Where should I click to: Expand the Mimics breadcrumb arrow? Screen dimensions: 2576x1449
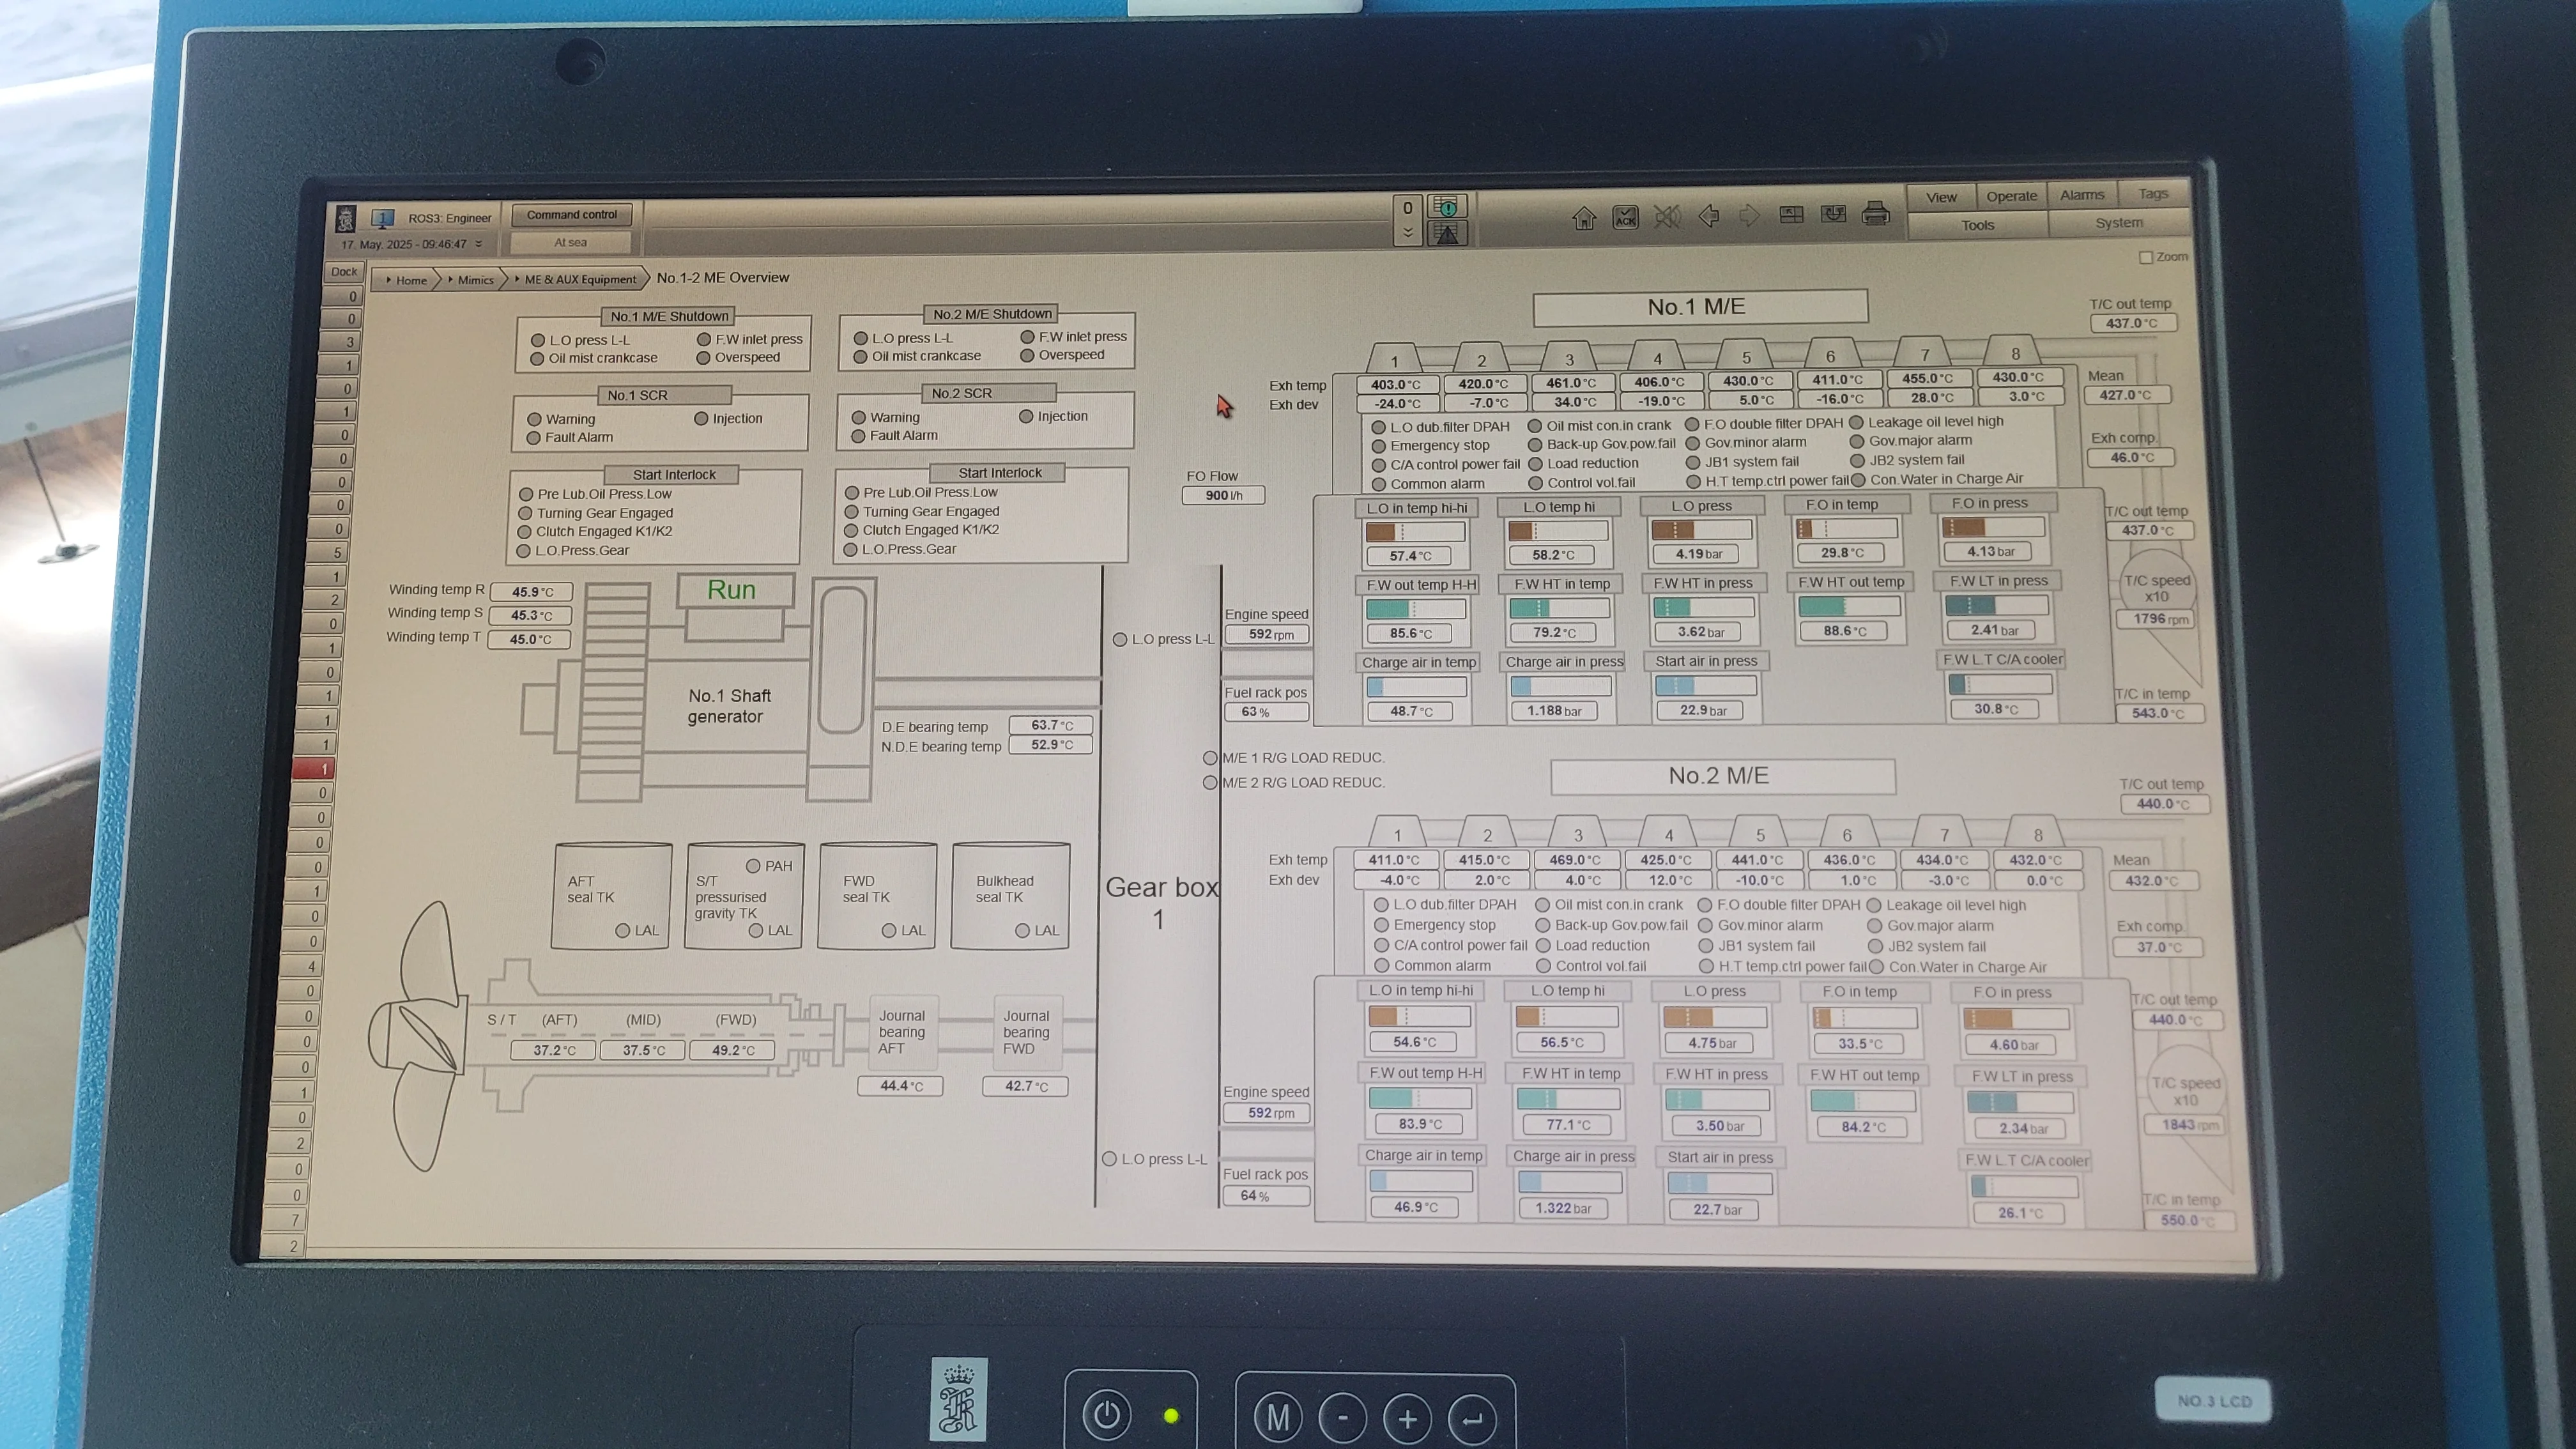coord(451,280)
